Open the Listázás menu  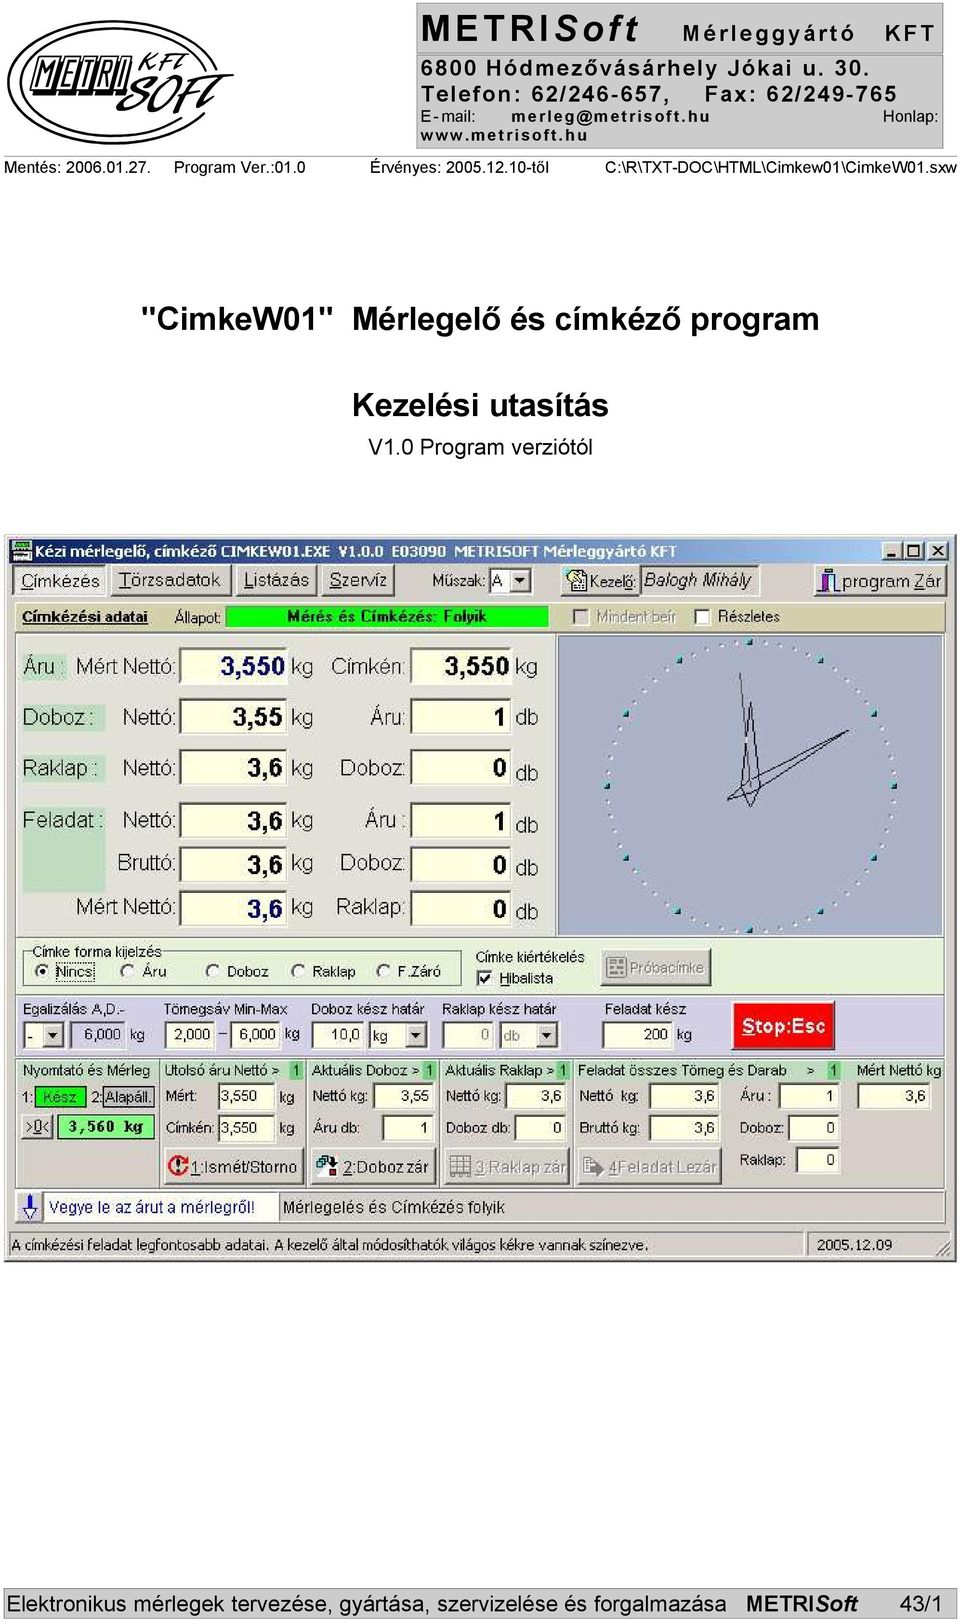click(276, 580)
